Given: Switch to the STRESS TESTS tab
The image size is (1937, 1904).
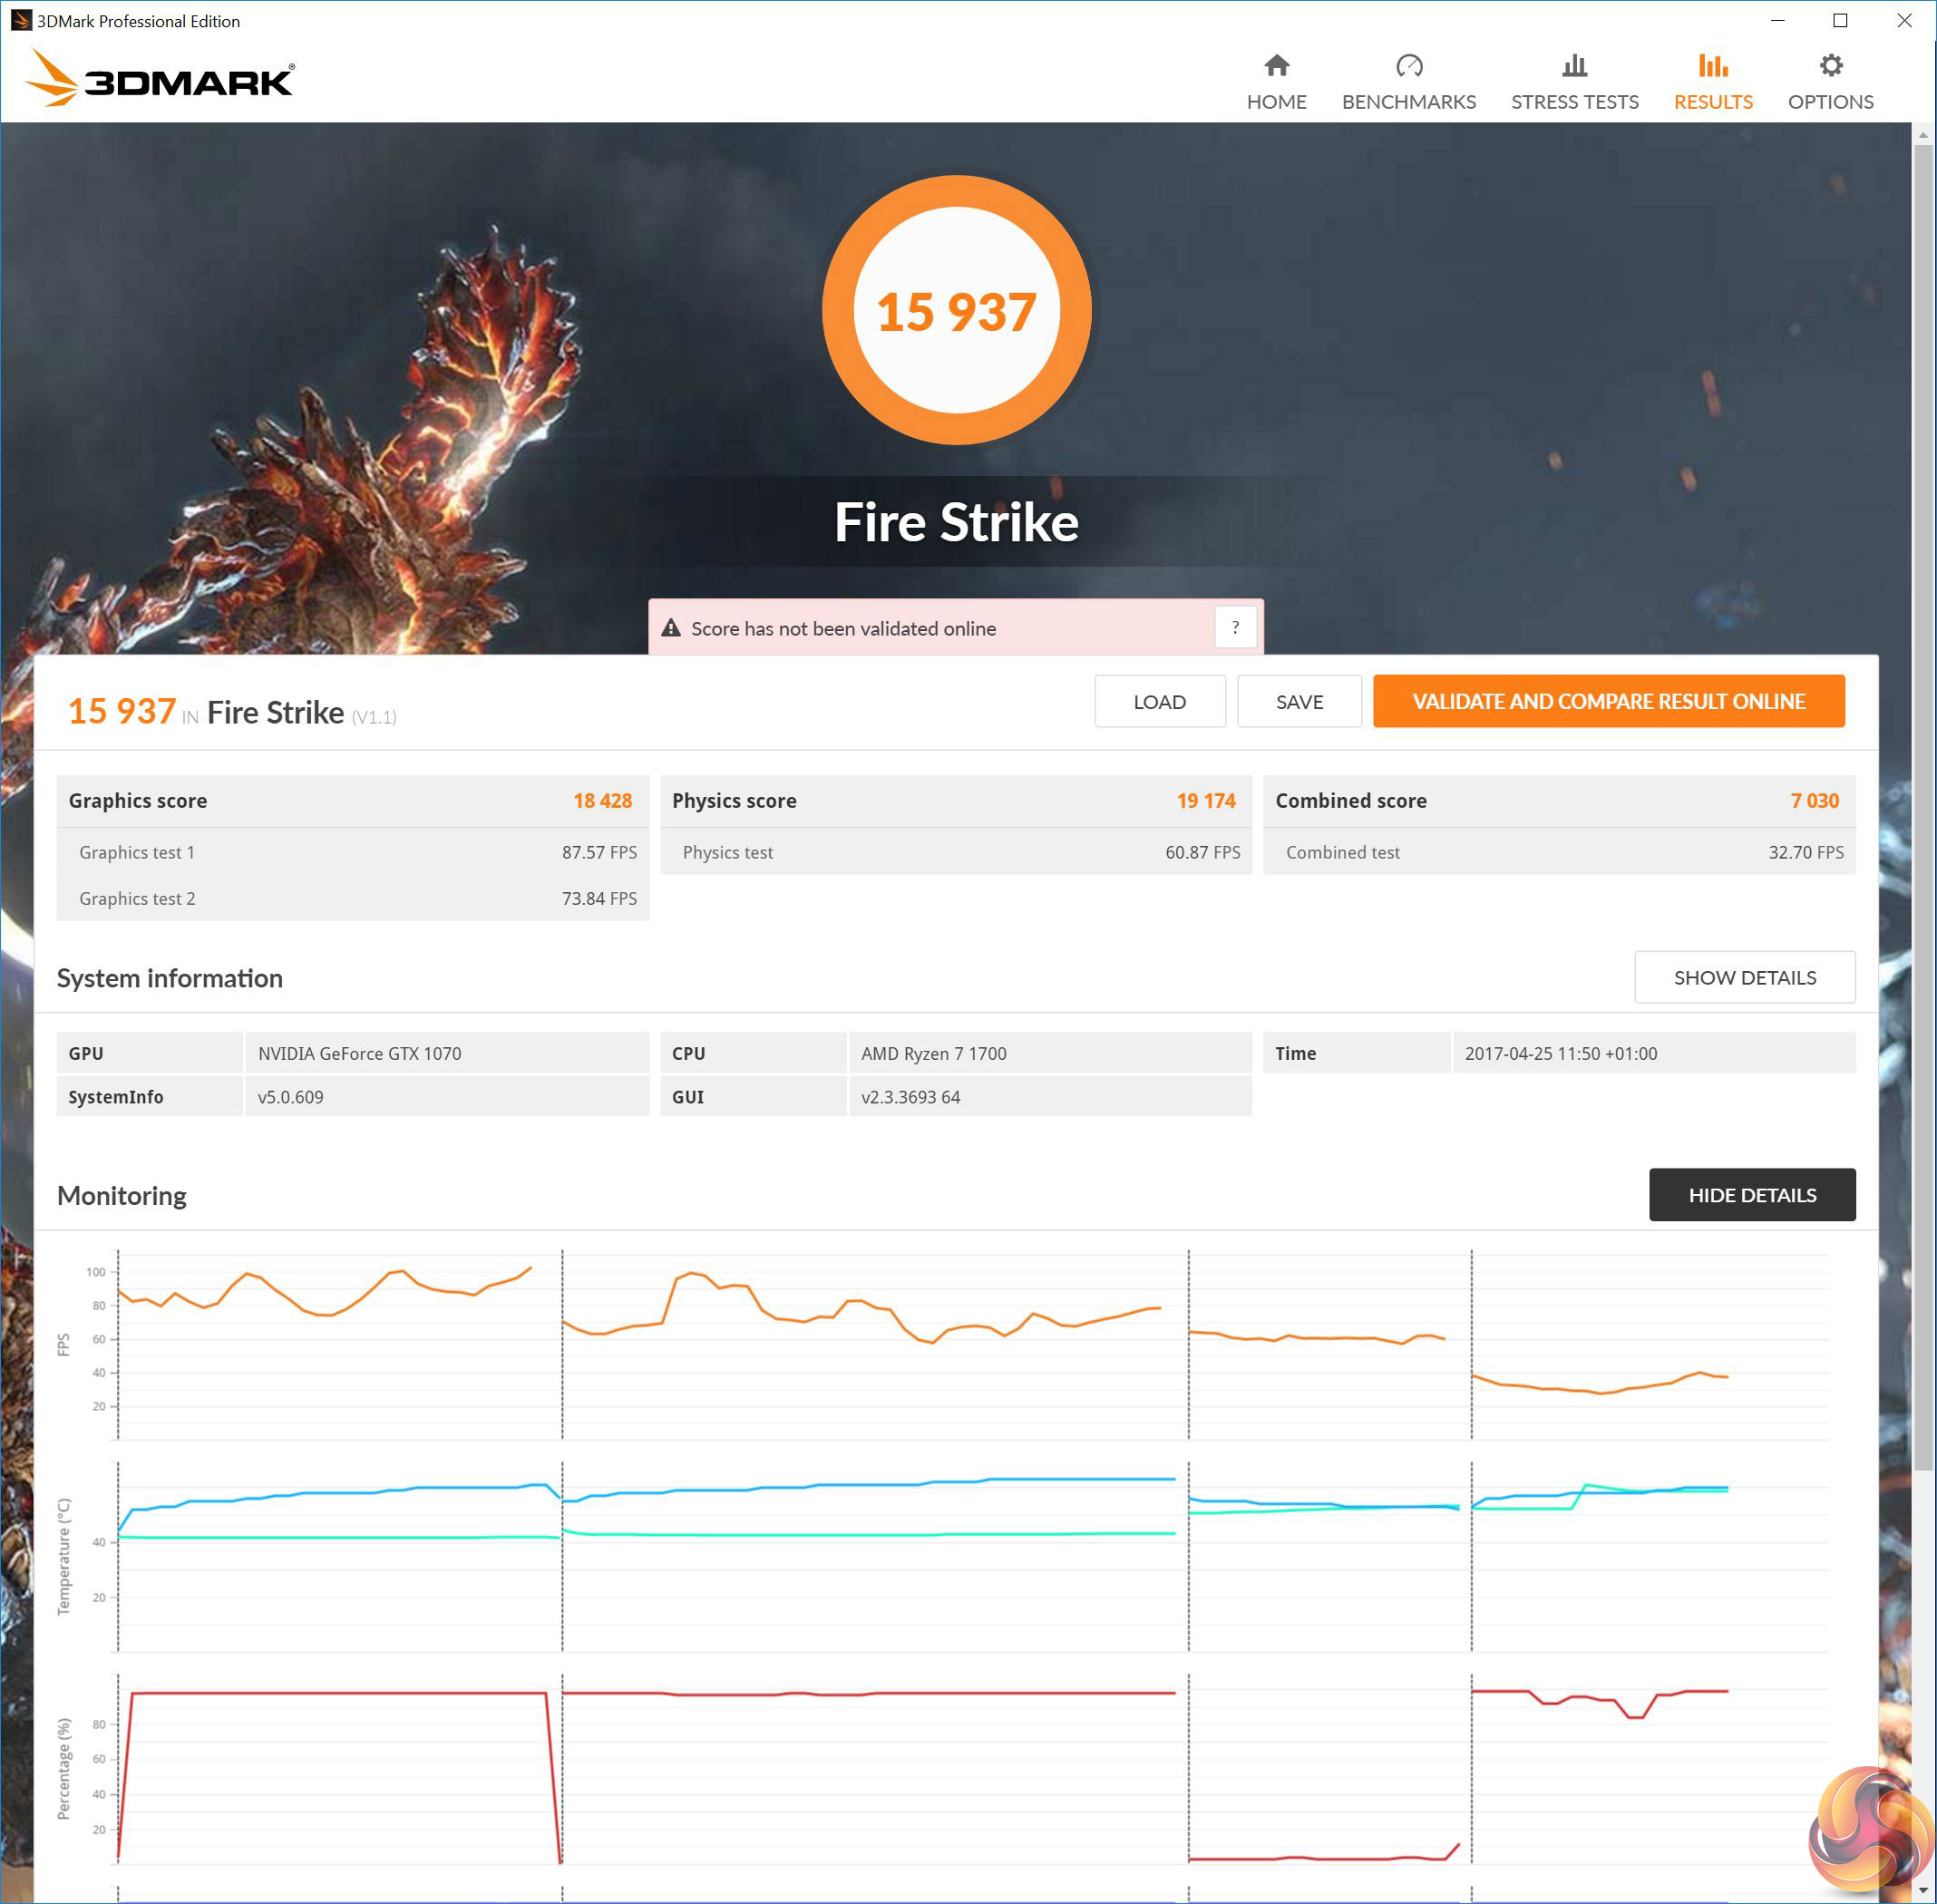Looking at the screenshot, I should [x=1574, y=102].
